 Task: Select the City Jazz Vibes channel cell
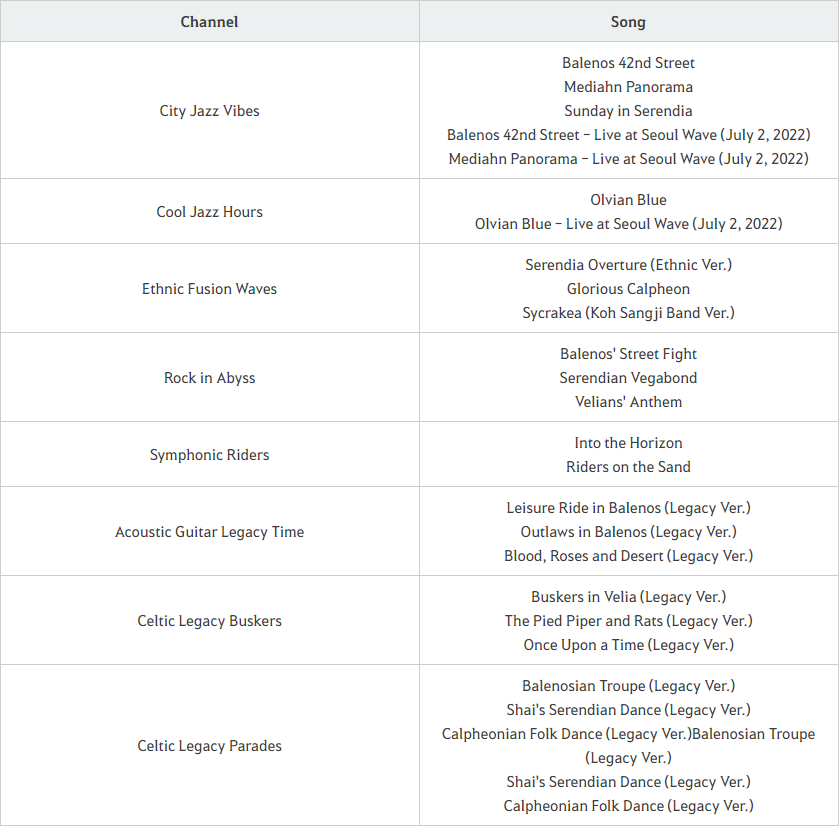coord(209,111)
